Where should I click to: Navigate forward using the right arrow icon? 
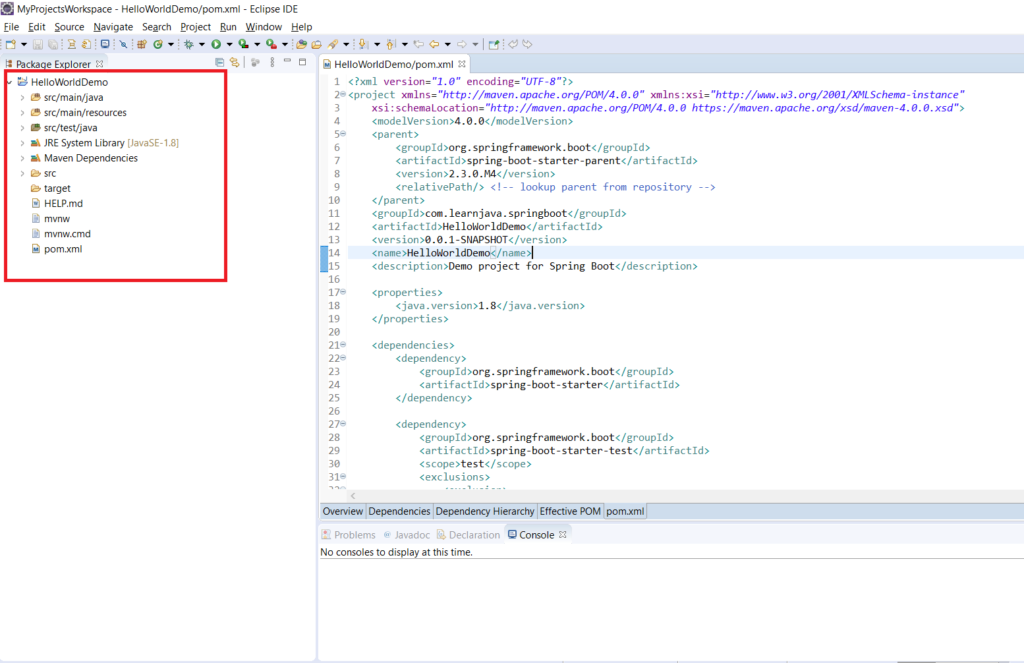pyautogui.click(x=462, y=43)
